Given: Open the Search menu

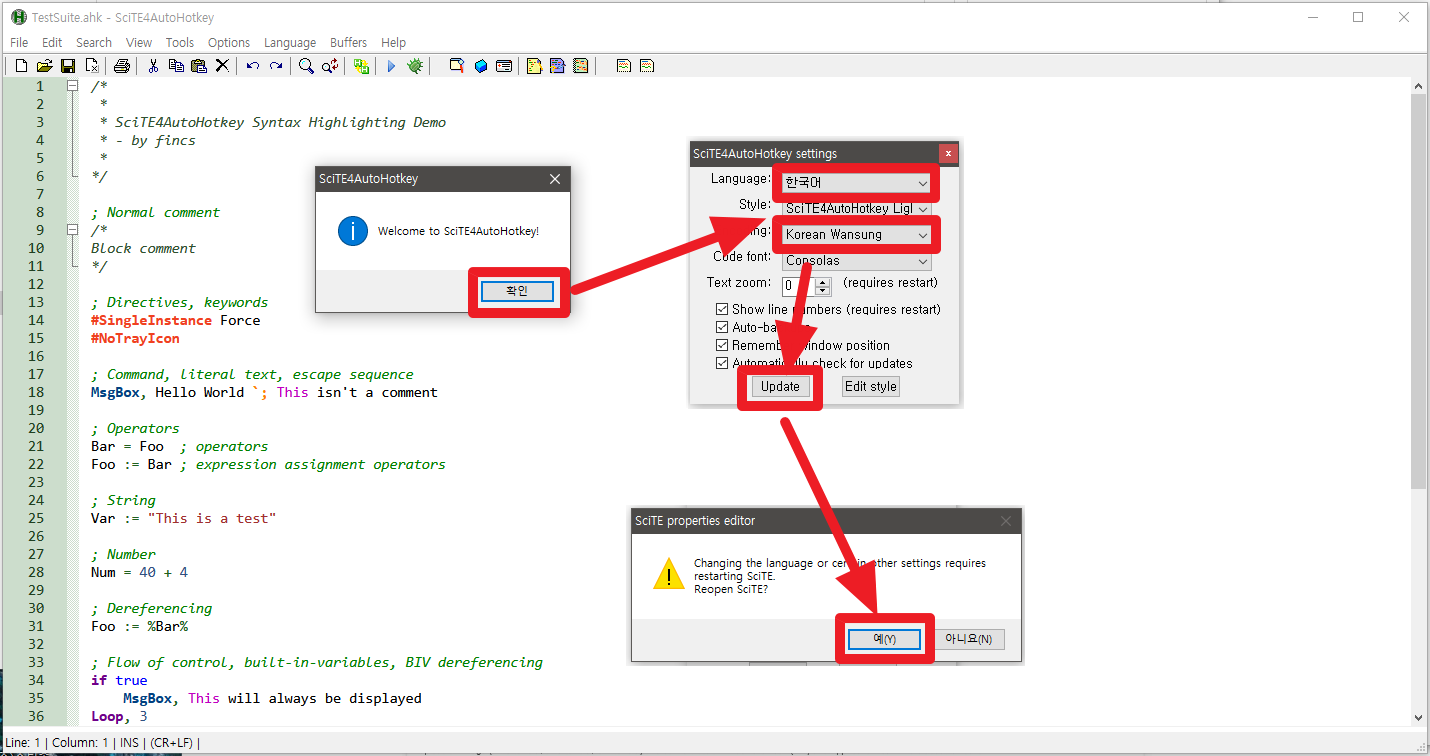Looking at the screenshot, I should click(x=94, y=42).
